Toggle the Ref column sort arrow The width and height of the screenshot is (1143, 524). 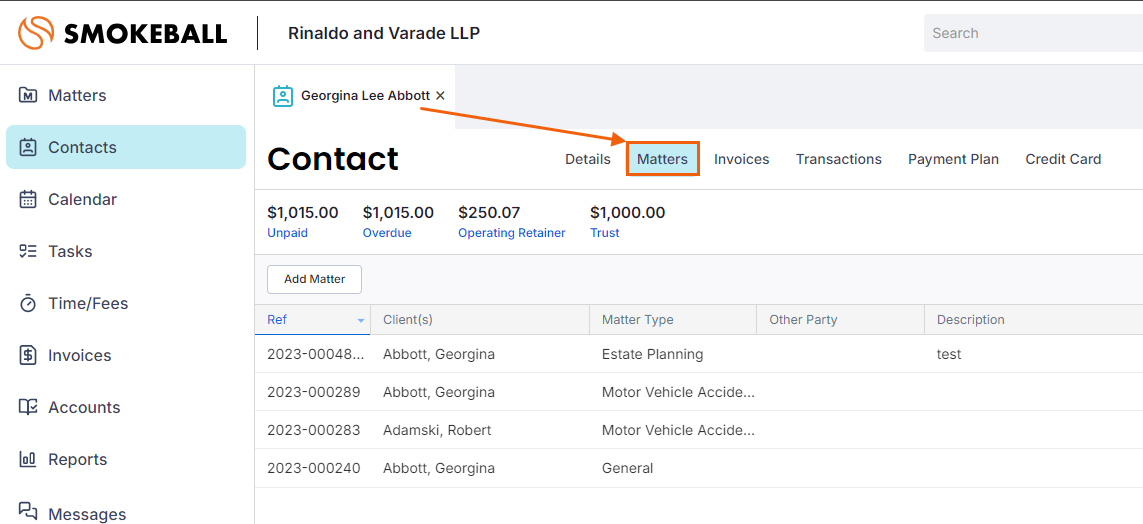[x=361, y=320]
